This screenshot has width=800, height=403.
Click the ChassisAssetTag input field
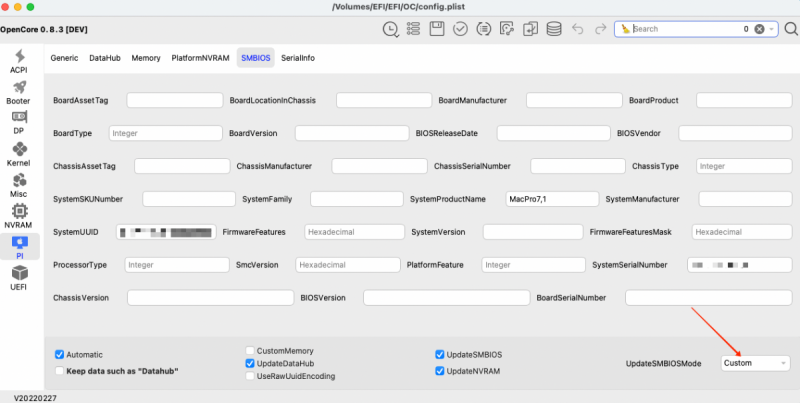182,166
